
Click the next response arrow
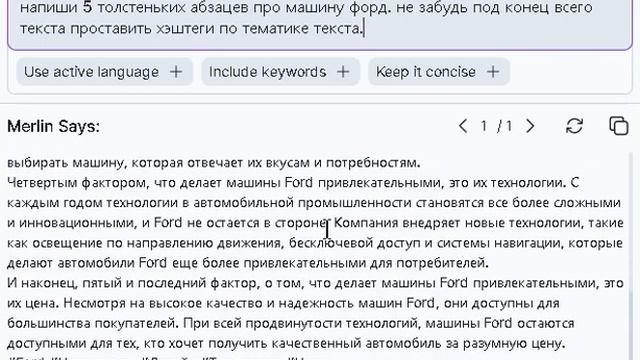click(x=530, y=126)
